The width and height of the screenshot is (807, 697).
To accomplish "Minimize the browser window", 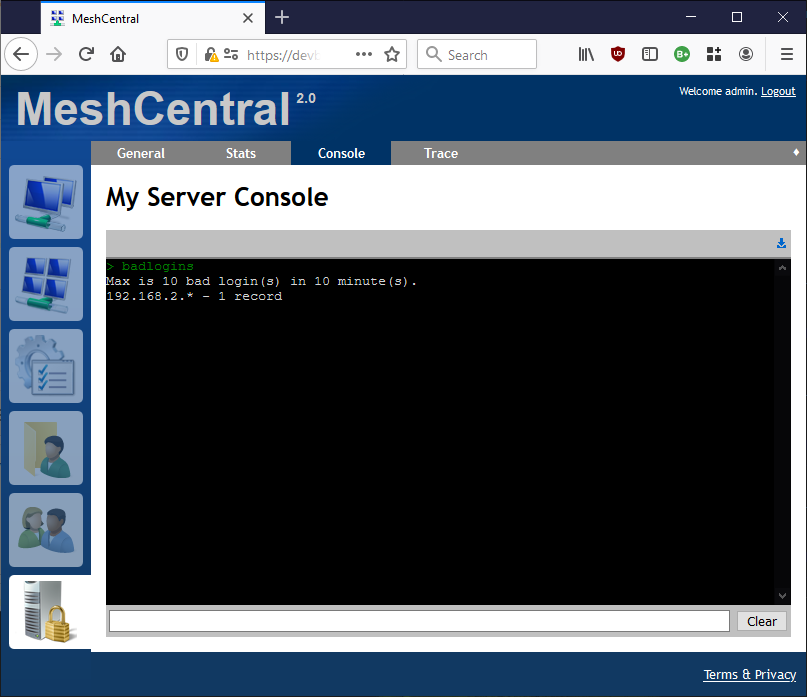I will point(691,18).
